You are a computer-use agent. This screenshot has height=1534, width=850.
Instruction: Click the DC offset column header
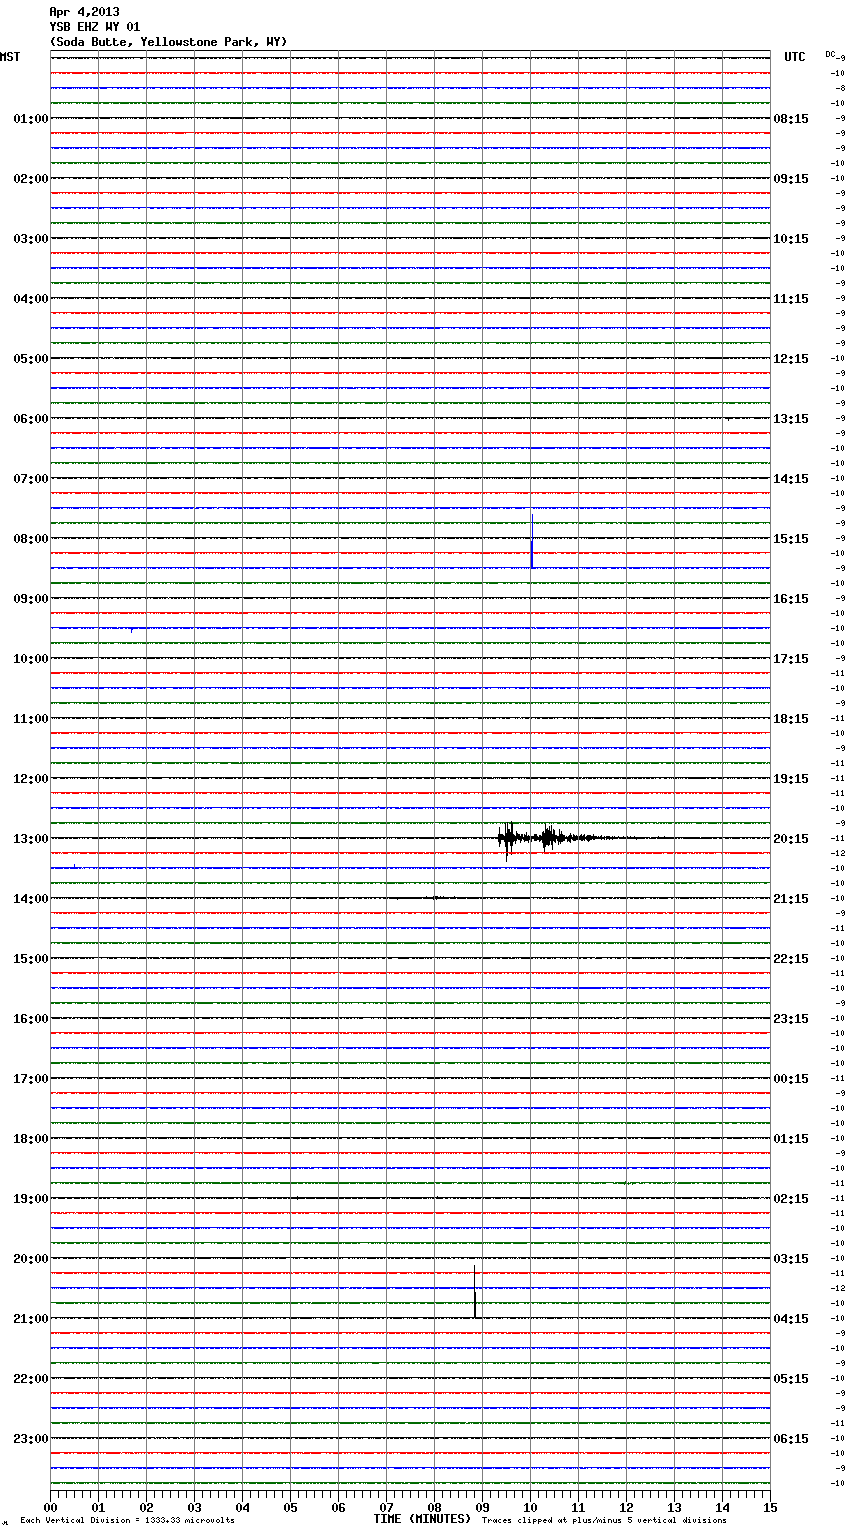click(830, 54)
